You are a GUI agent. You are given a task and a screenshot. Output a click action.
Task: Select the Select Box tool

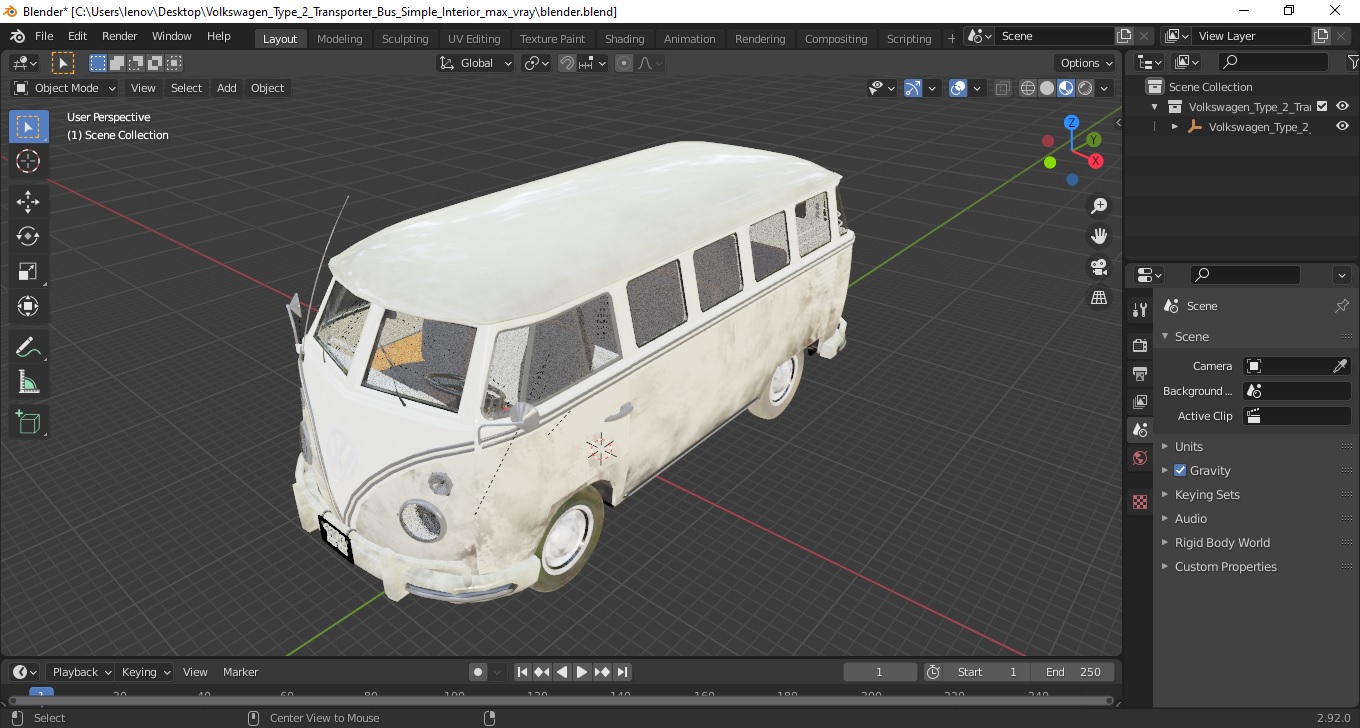point(28,127)
